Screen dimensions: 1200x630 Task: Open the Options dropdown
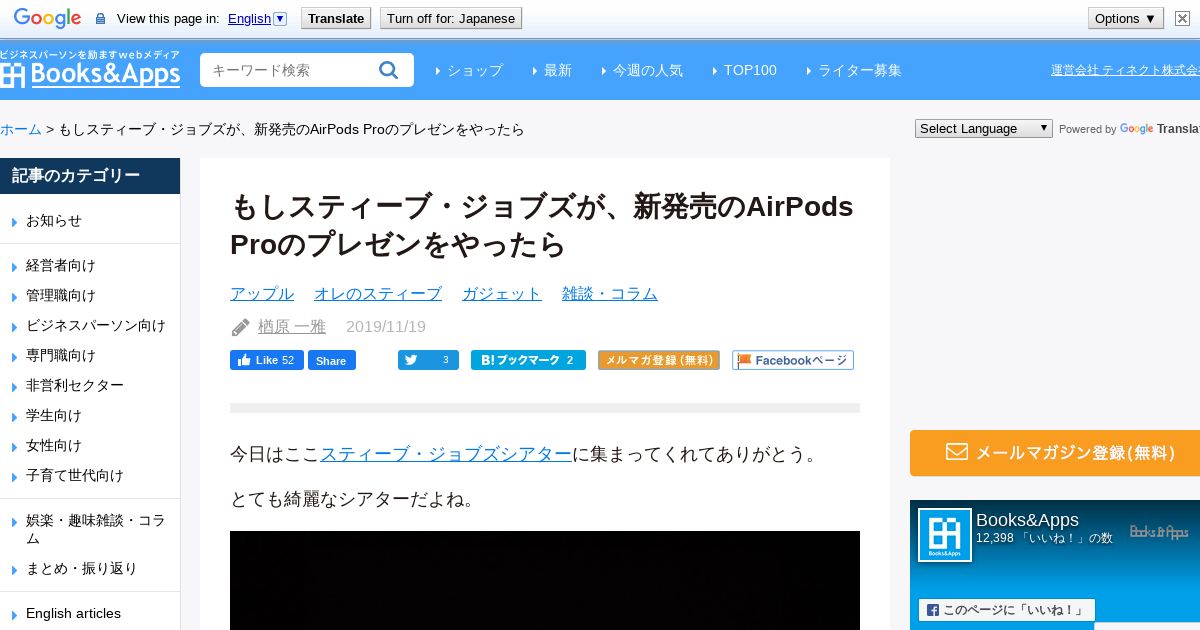[1126, 18]
